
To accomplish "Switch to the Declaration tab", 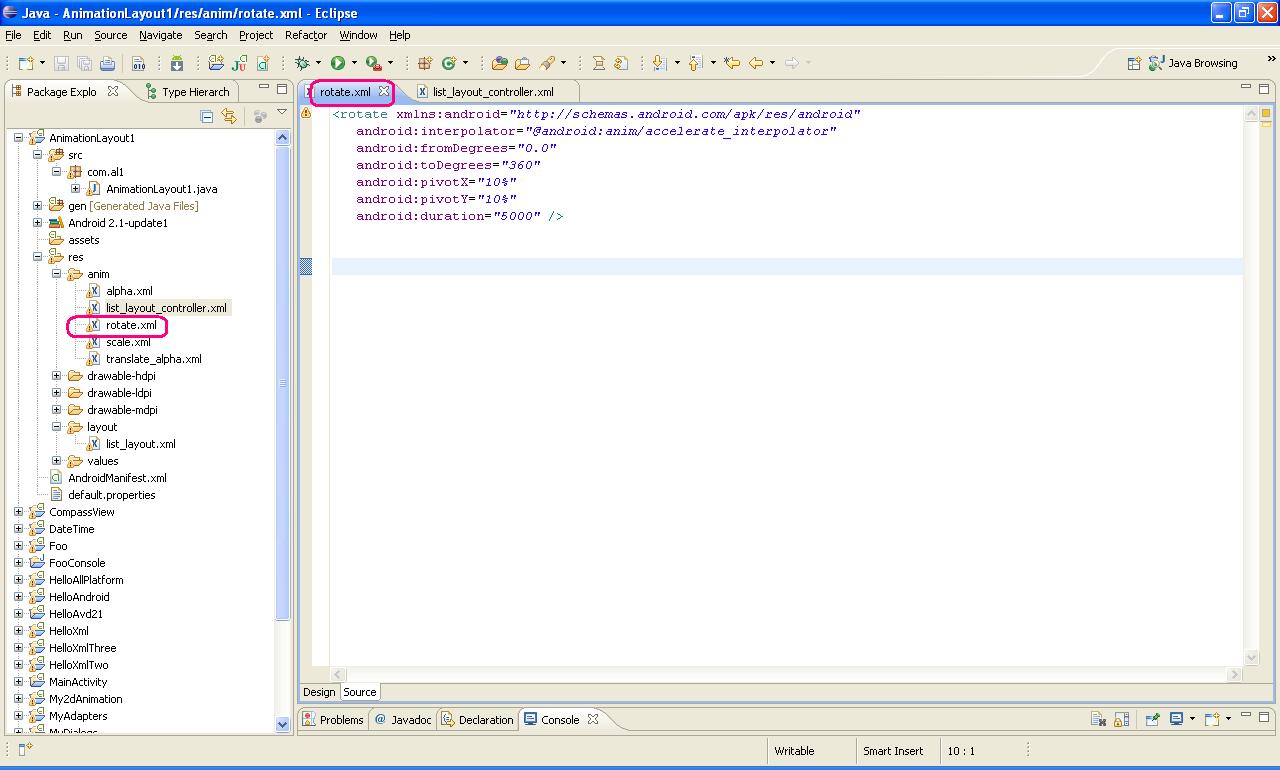I will [478, 720].
